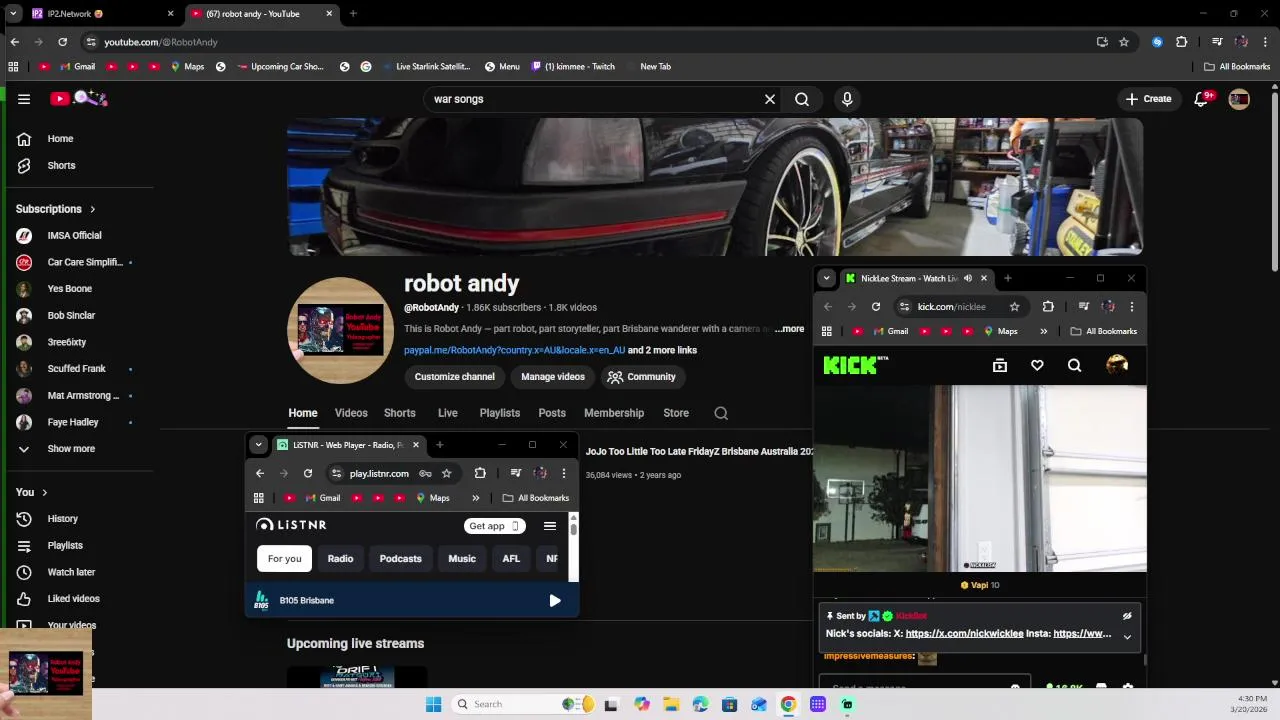Open File Explorer from taskbar
This screenshot has width=1280, height=720.
pos(671,704)
